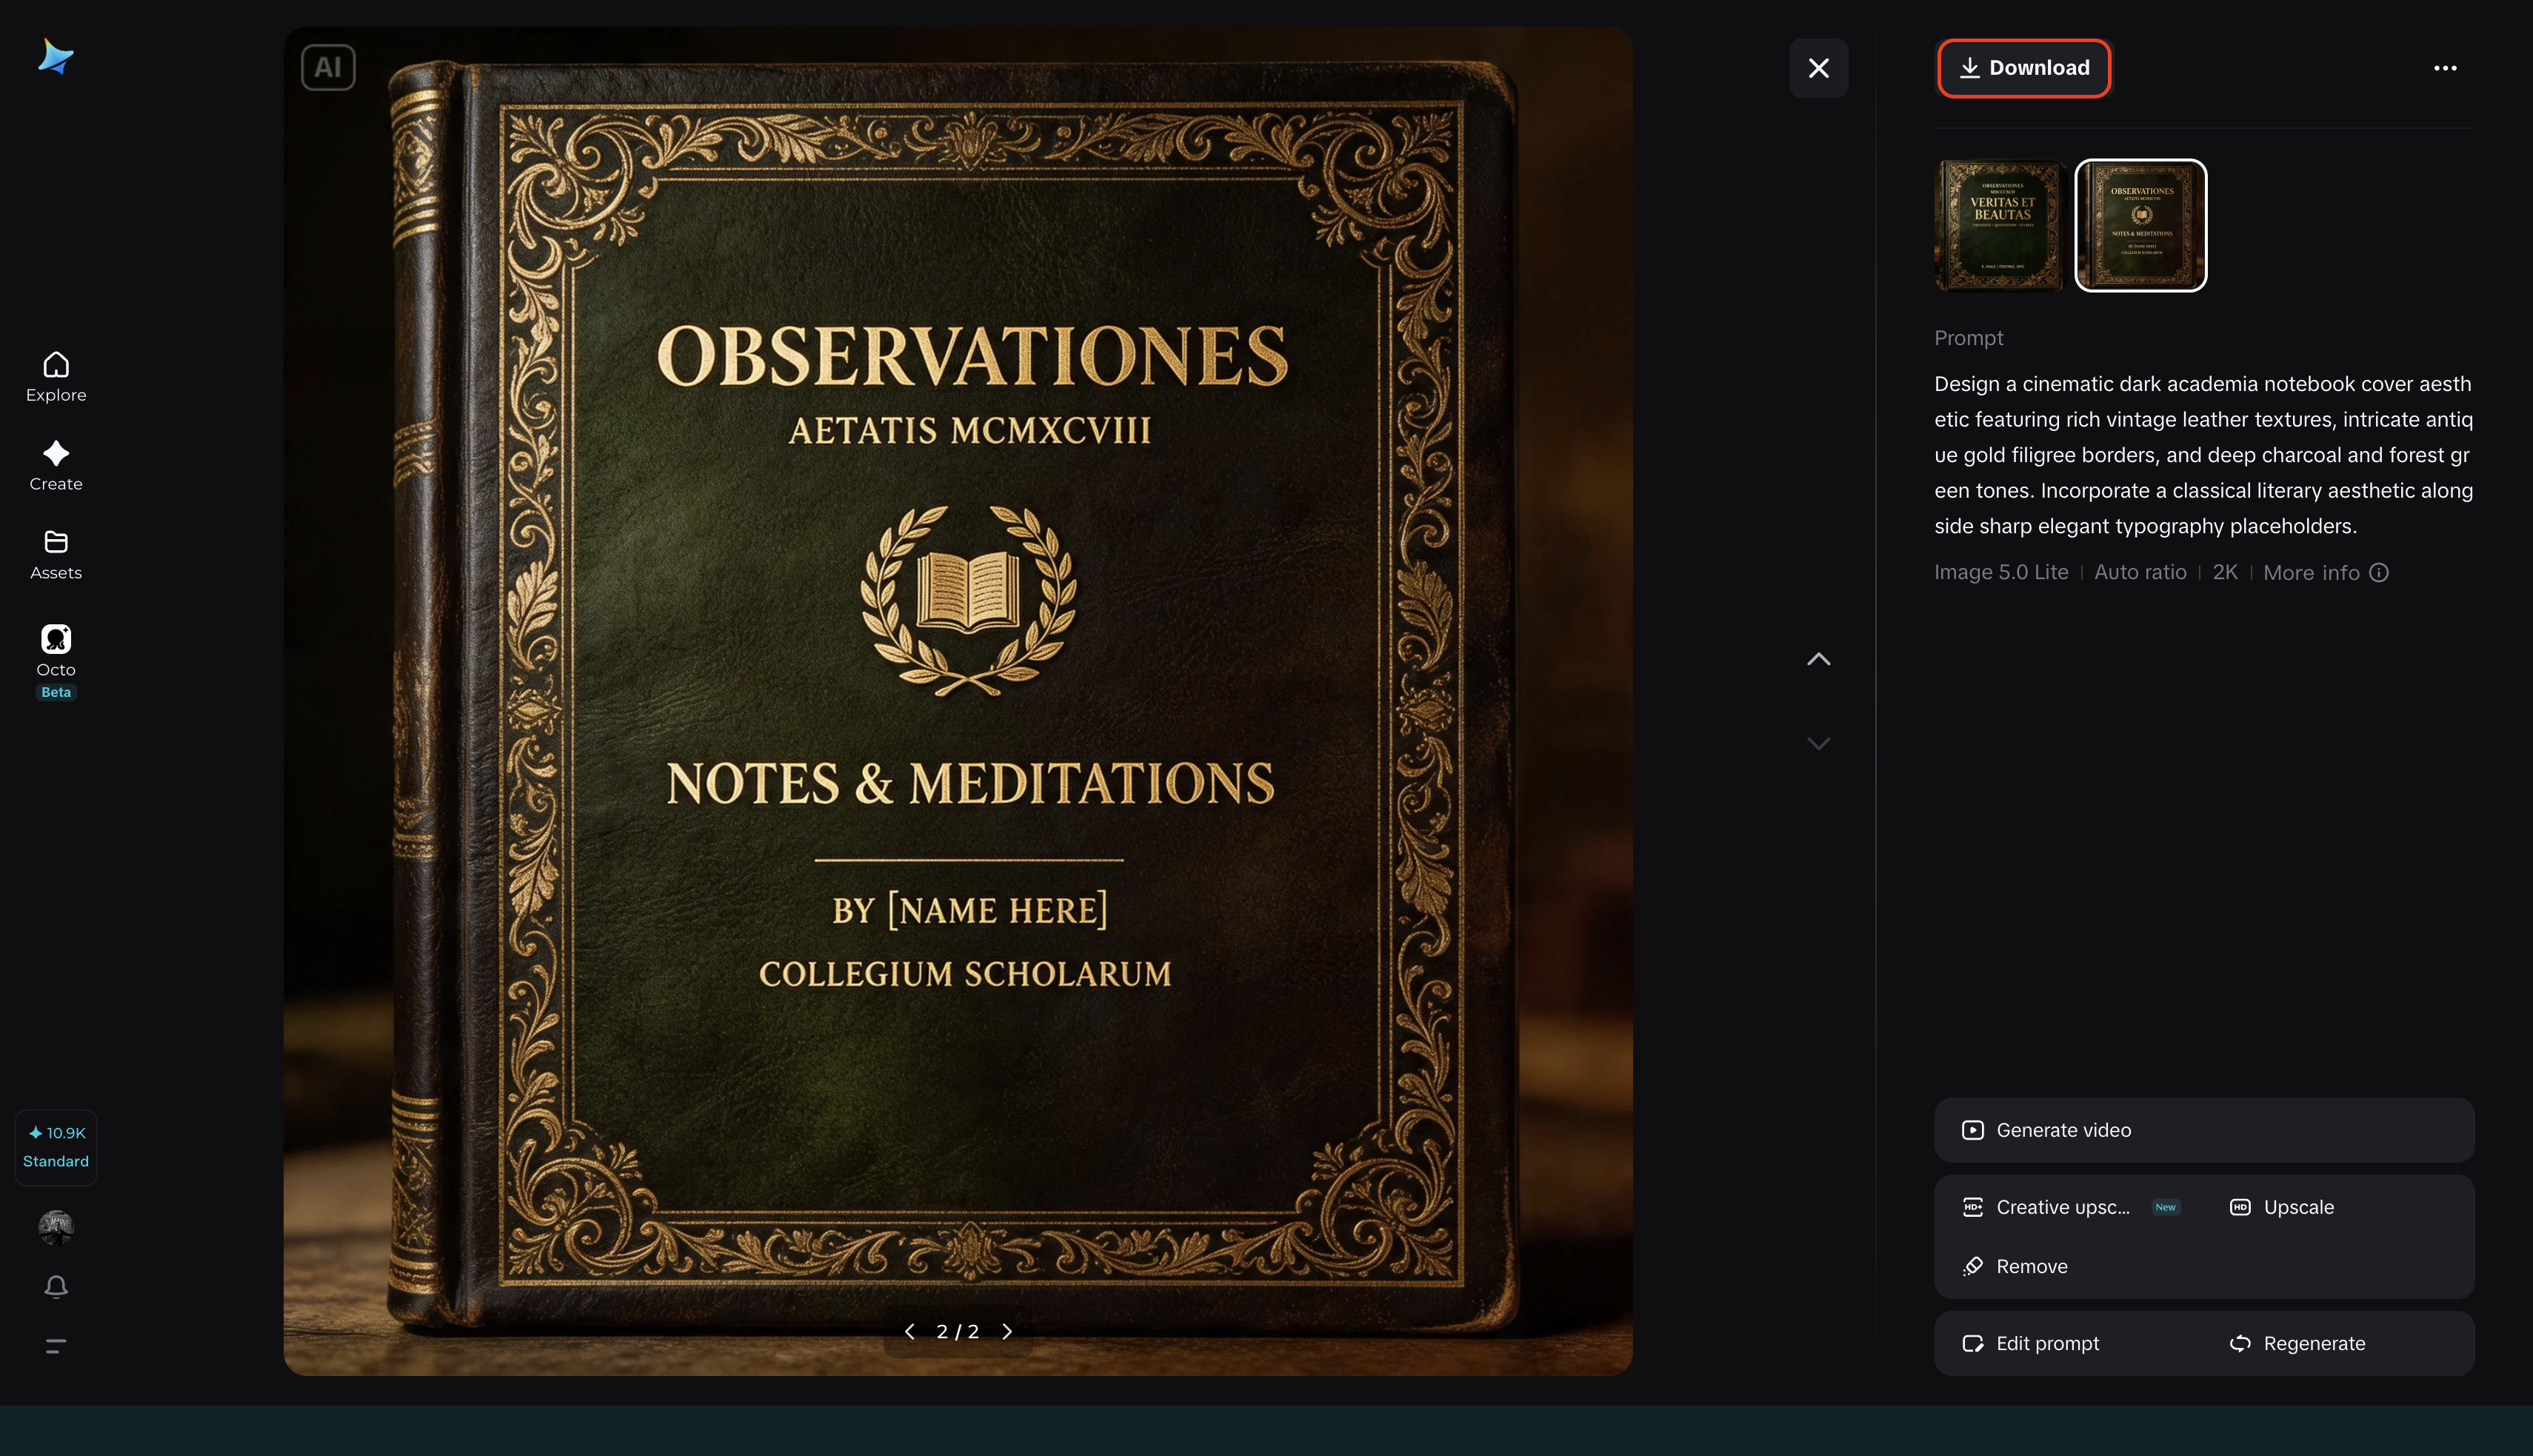Screen dimensions: 2533x1456
Task: Click the main book cover image
Action: coord(958,700)
